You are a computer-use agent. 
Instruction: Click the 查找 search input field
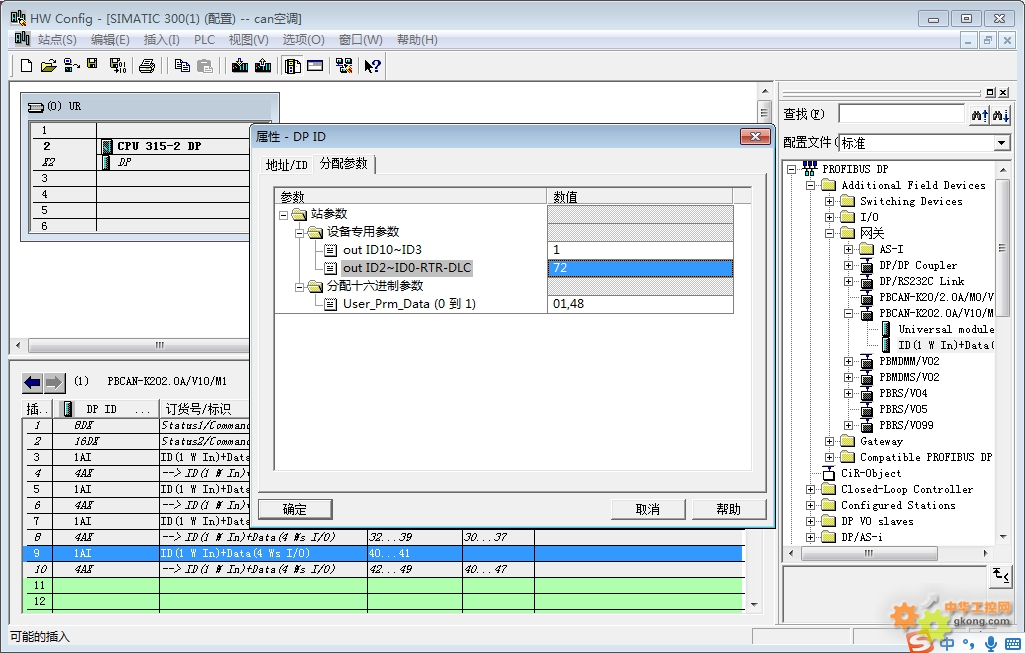click(901, 114)
